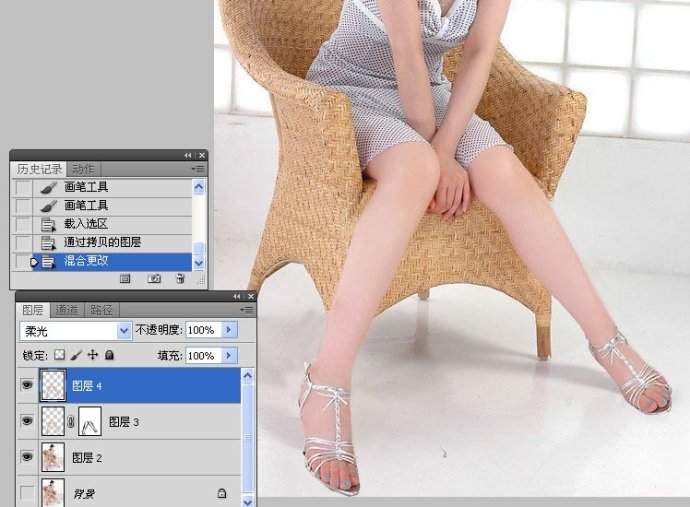The width and height of the screenshot is (690, 507).
Task: Open the history panel flyout menu
Action: point(198,169)
